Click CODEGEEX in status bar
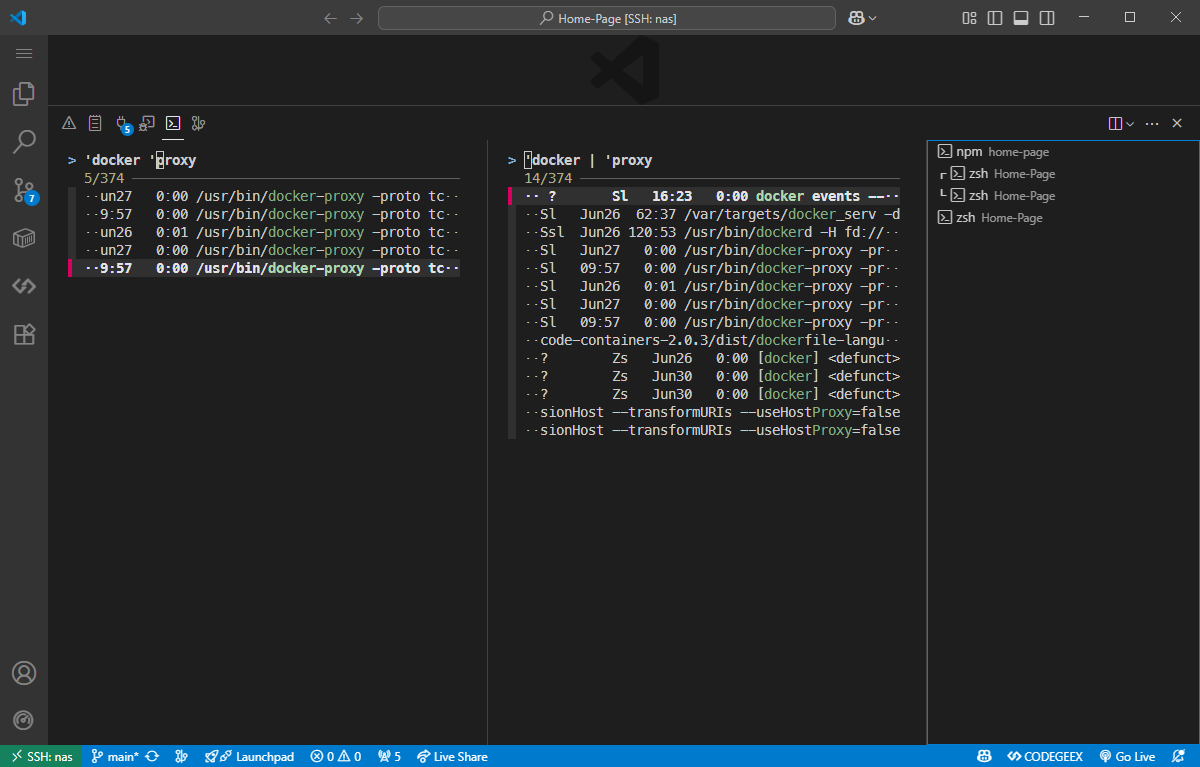This screenshot has height=767, width=1200. (x=1046, y=757)
